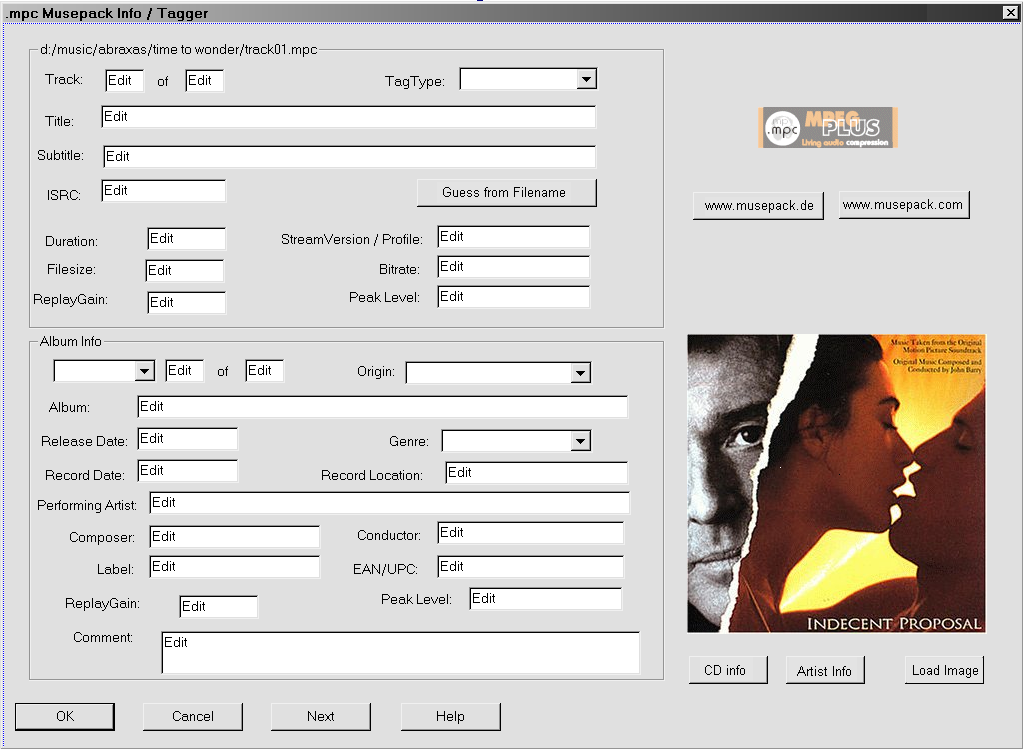Click the Indecent Proposal album cover image
The width and height of the screenshot is (1024, 749).
[x=836, y=483]
